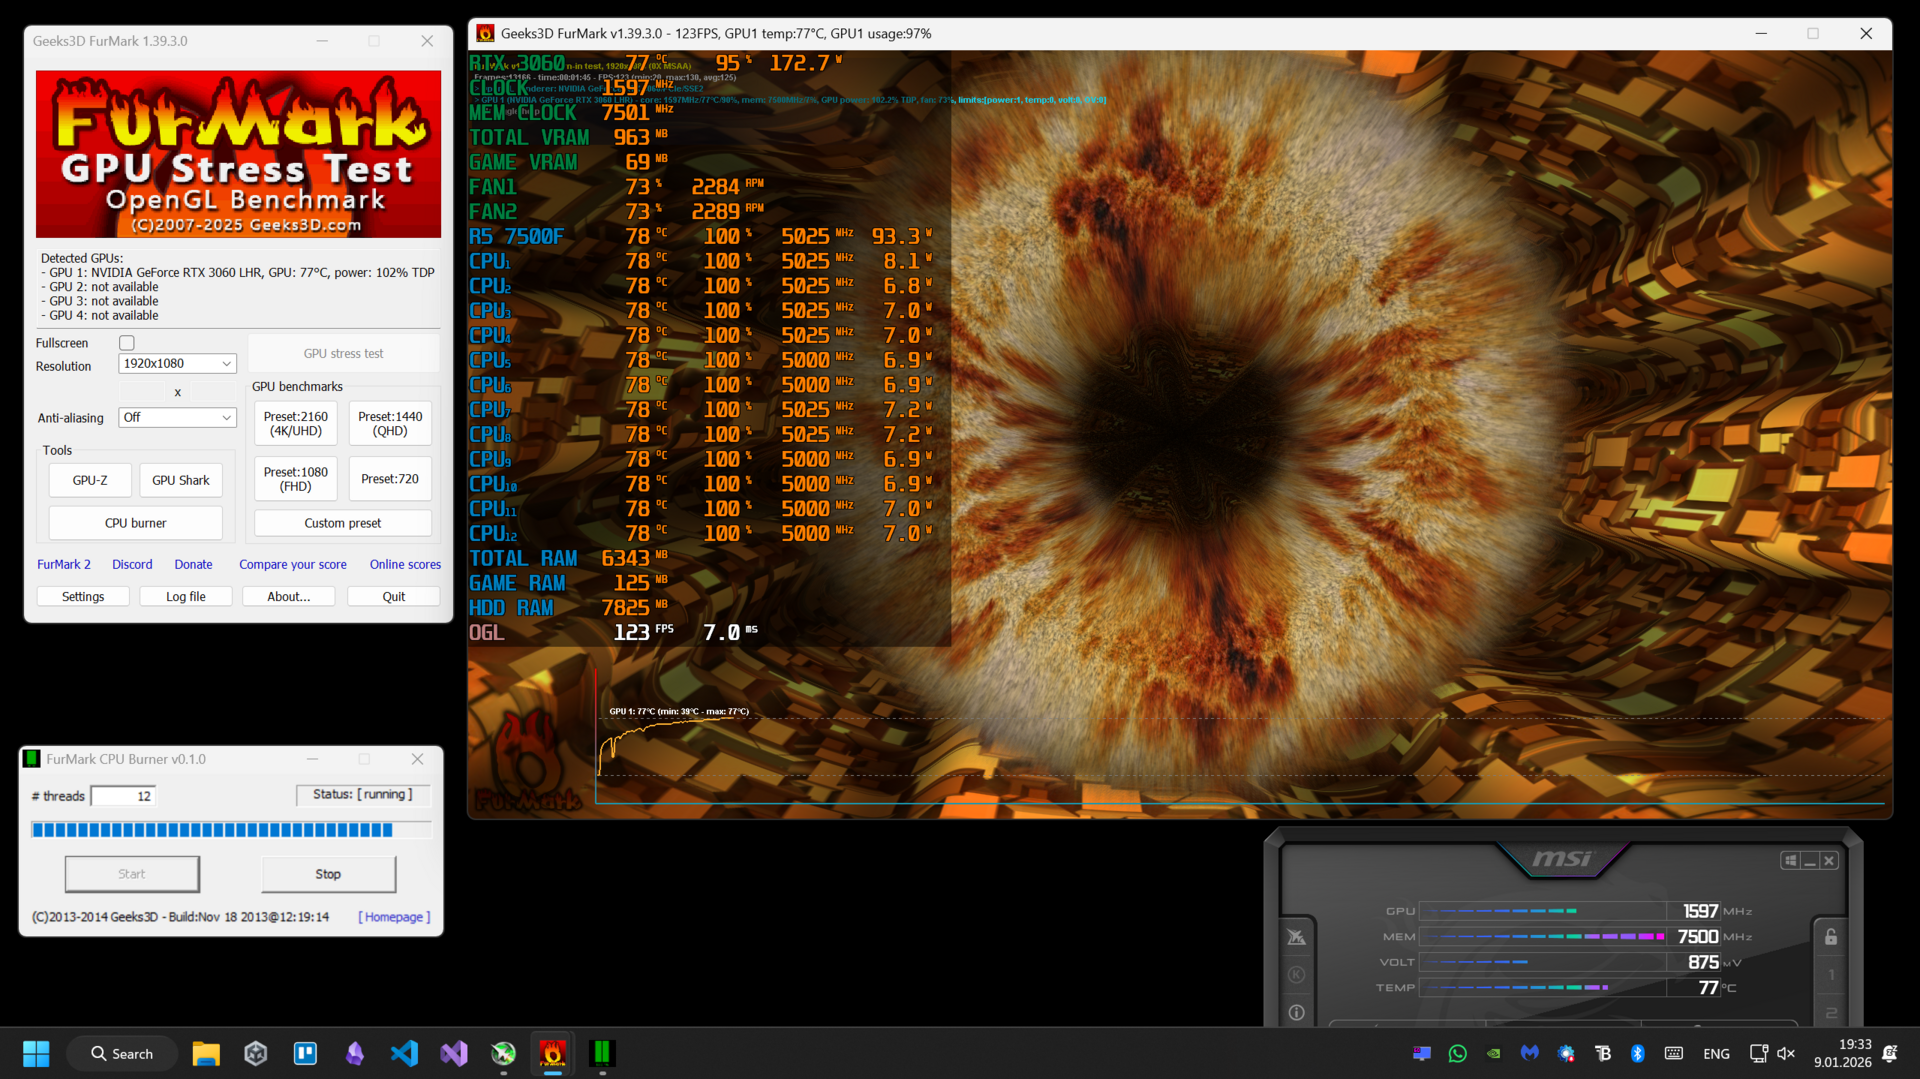This screenshot has height=1079, width=1920.
Task: Click the MSI Afterburner airplane logo icon
Action: click(x=1296, y=937)
